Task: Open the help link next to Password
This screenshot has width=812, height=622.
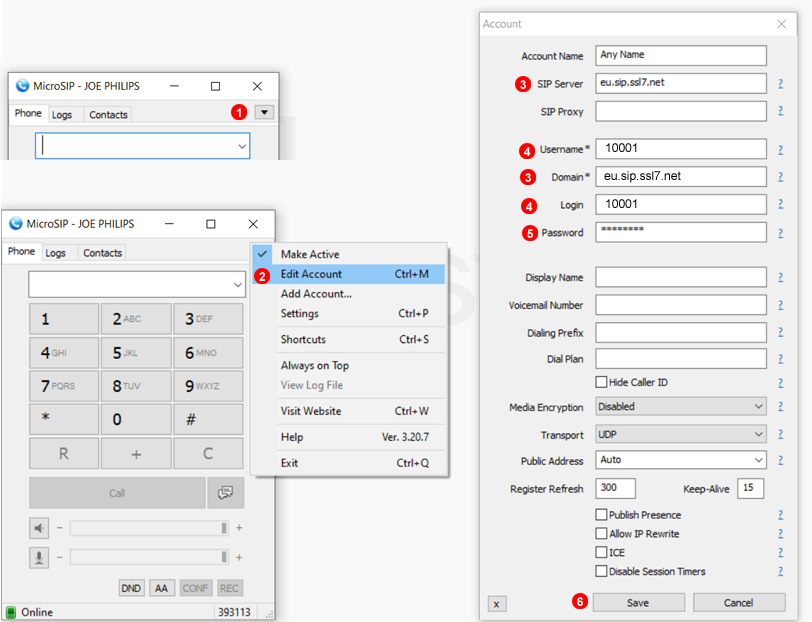Action: pyautogui.click(x=780, y=233)
